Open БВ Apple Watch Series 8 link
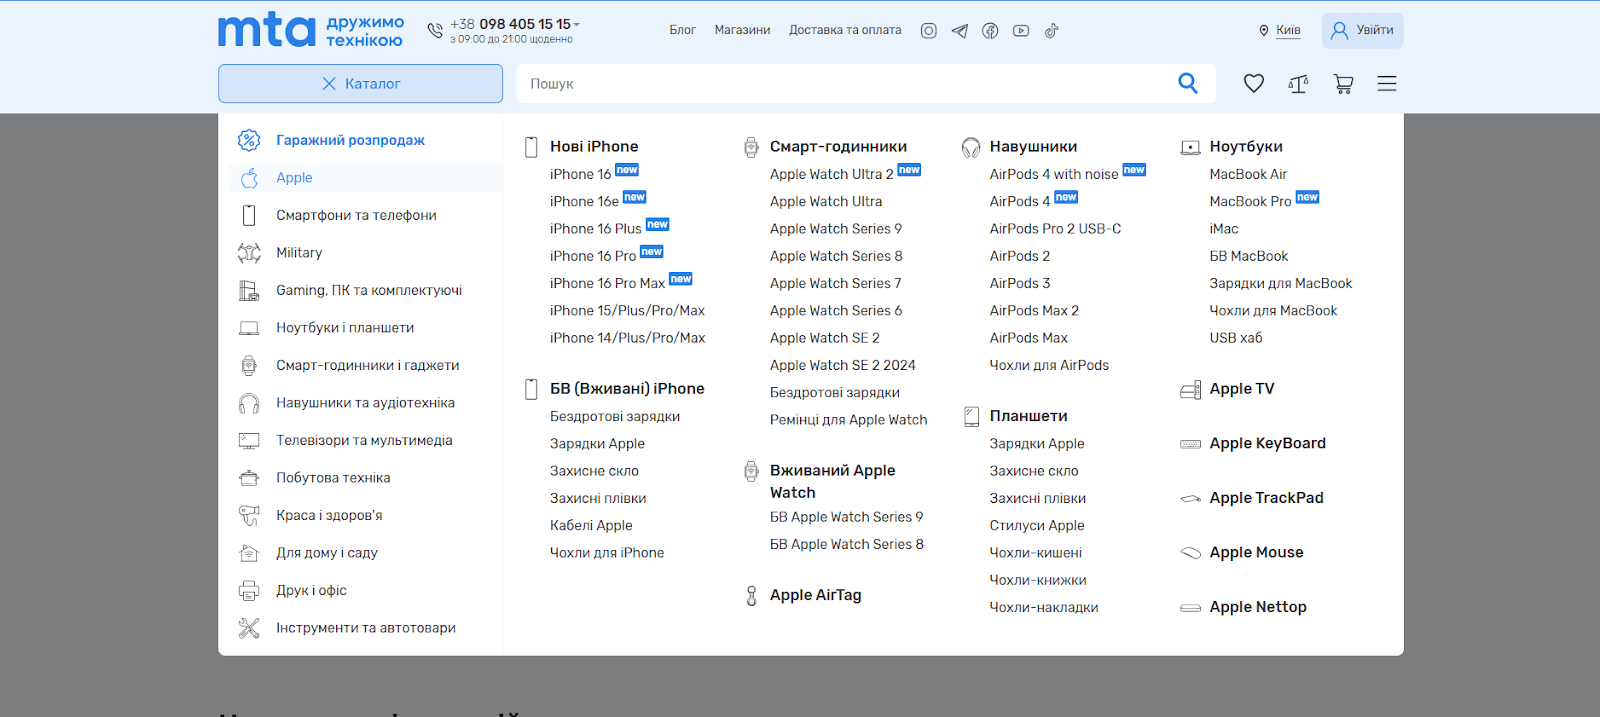The height and width of the screenshot is (717, 1600). (x=847, y=544)
